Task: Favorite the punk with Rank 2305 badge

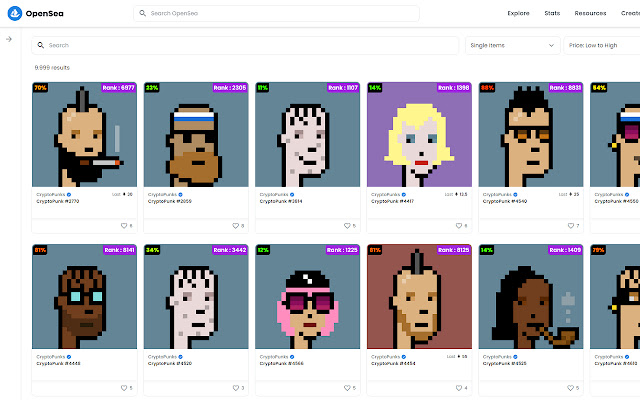Action: tap(235, 225)
